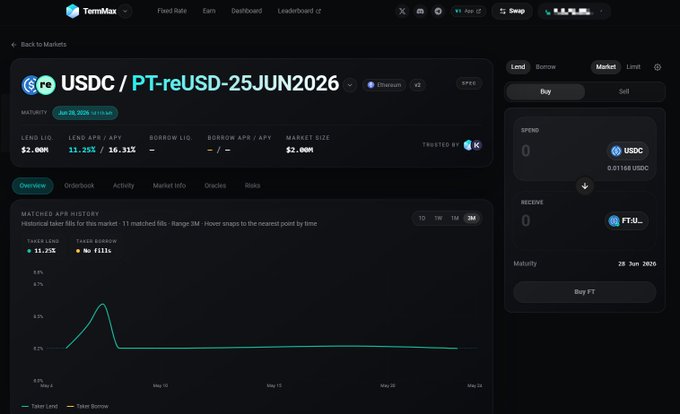Select the Overview tab
Viewport: 680px width, 414px height.
[x=33, y=186]
